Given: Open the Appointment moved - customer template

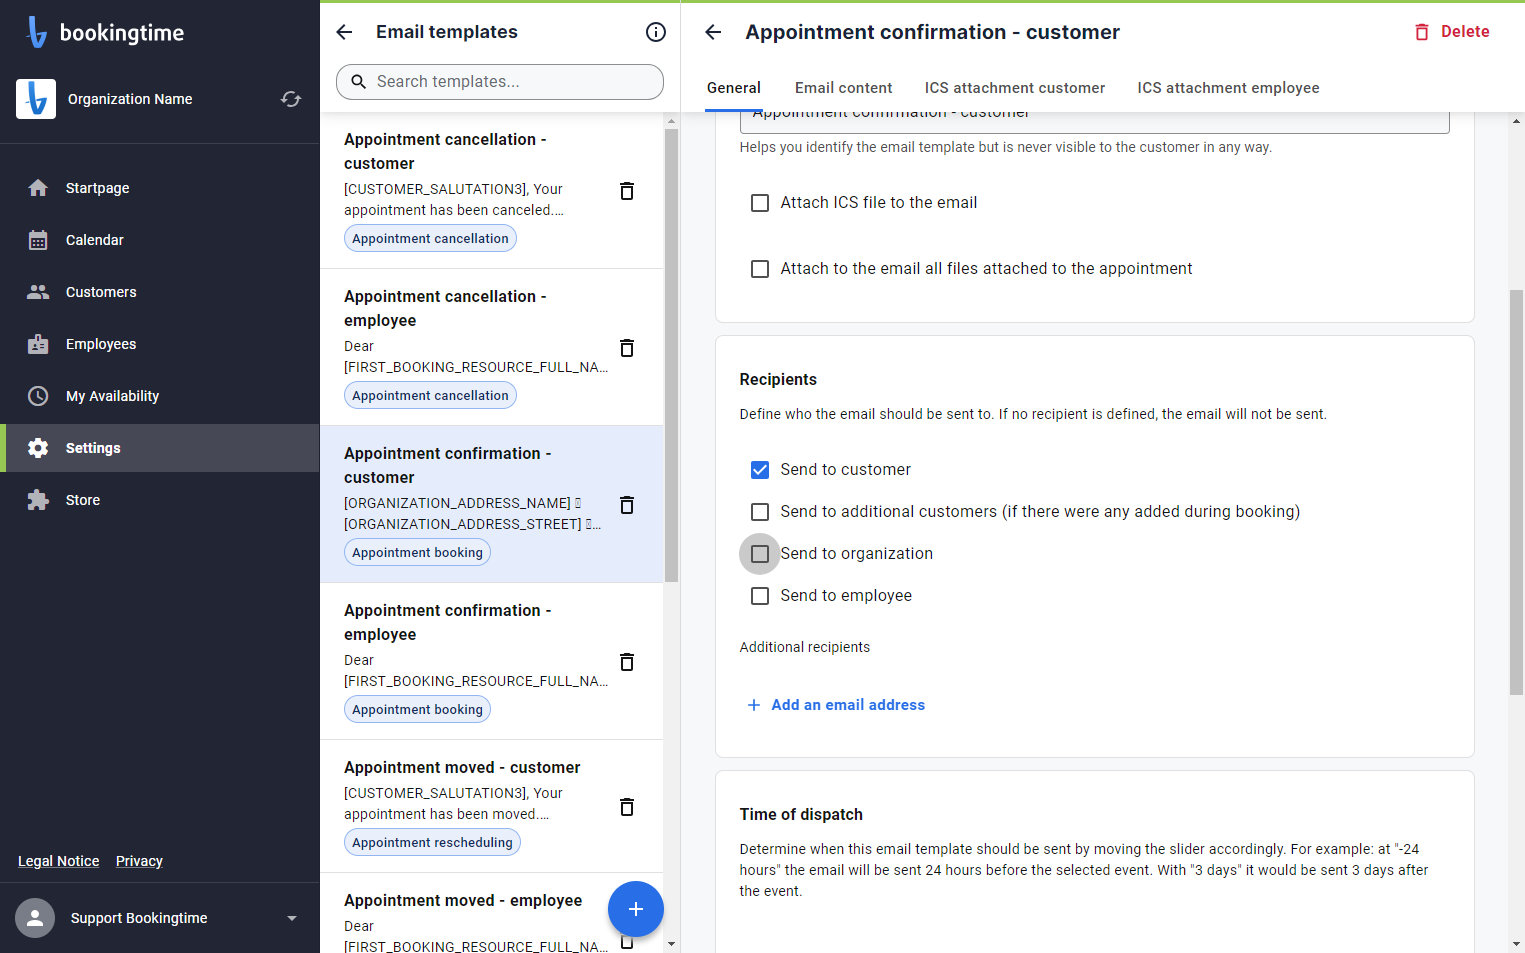Looking at the screenshot, I should coord(491,806).
